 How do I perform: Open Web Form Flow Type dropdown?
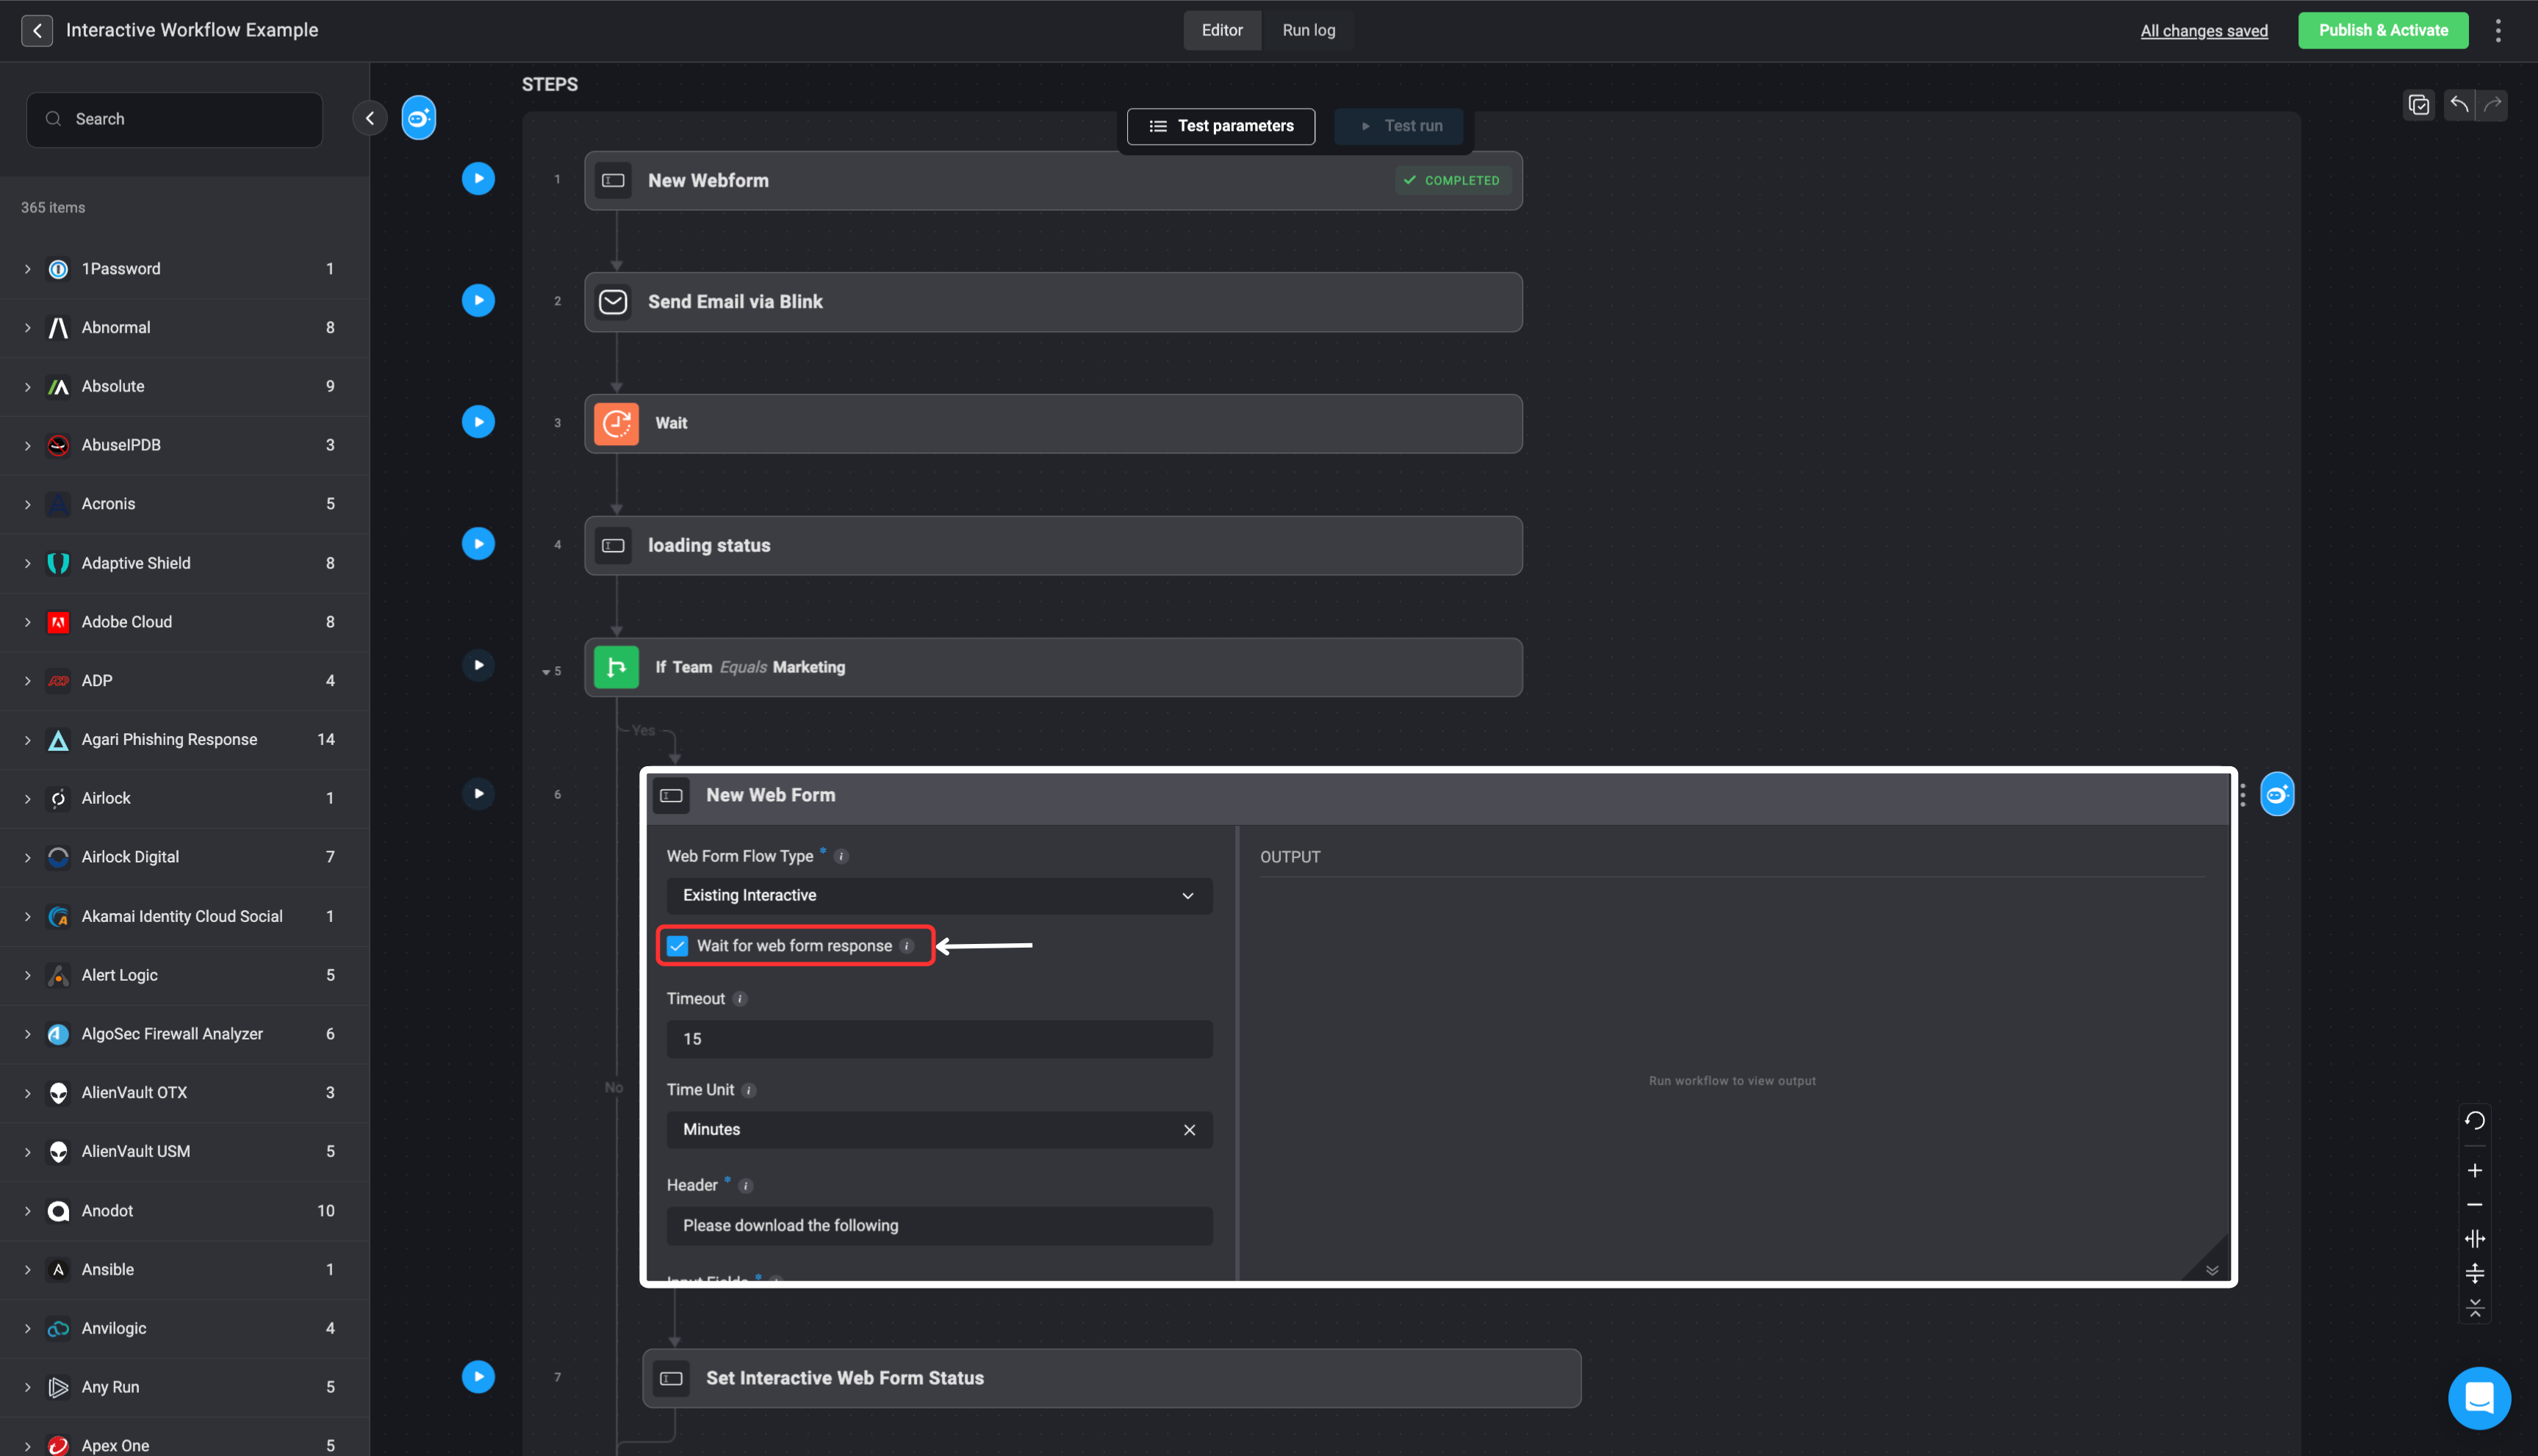(939, 895)
